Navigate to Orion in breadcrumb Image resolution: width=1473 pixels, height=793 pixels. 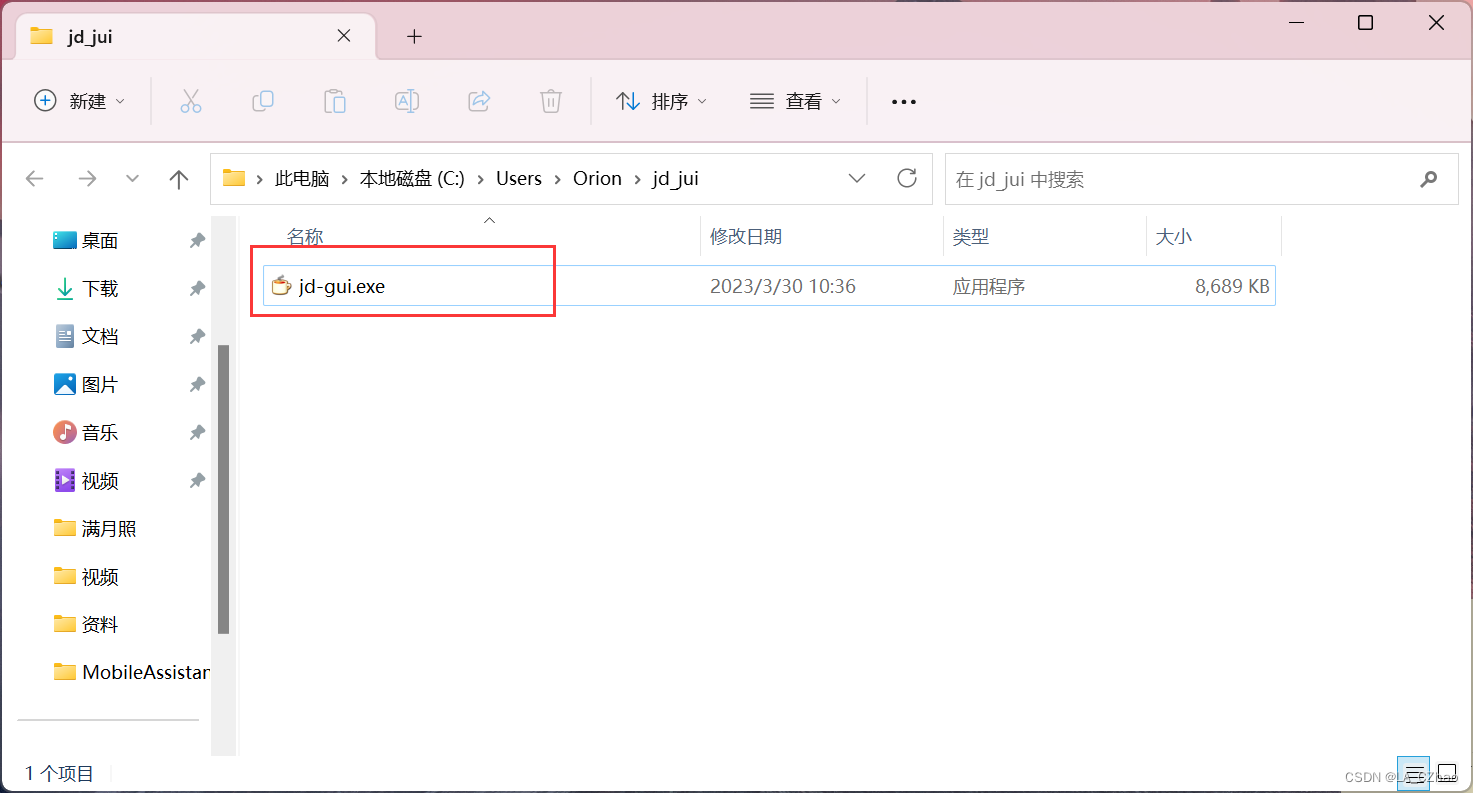tap(597, 179)
